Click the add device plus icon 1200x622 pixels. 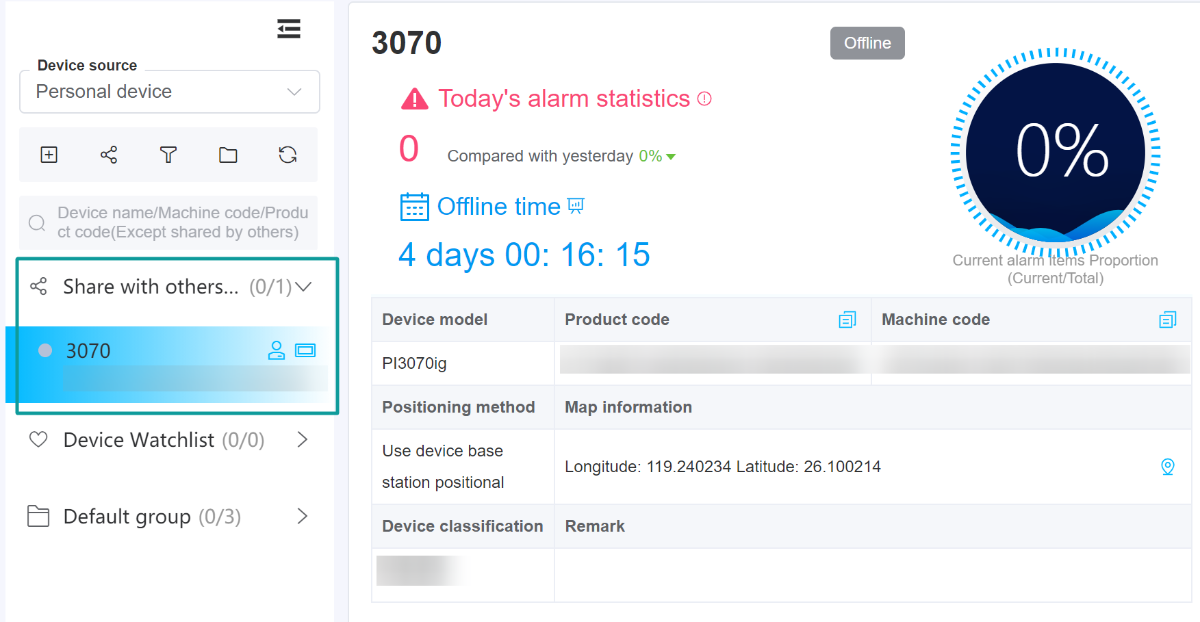(49, 155)
